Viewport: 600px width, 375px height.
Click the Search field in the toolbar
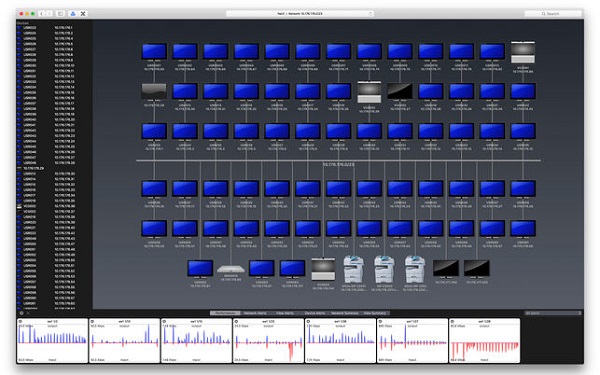(x=553, y=13)
